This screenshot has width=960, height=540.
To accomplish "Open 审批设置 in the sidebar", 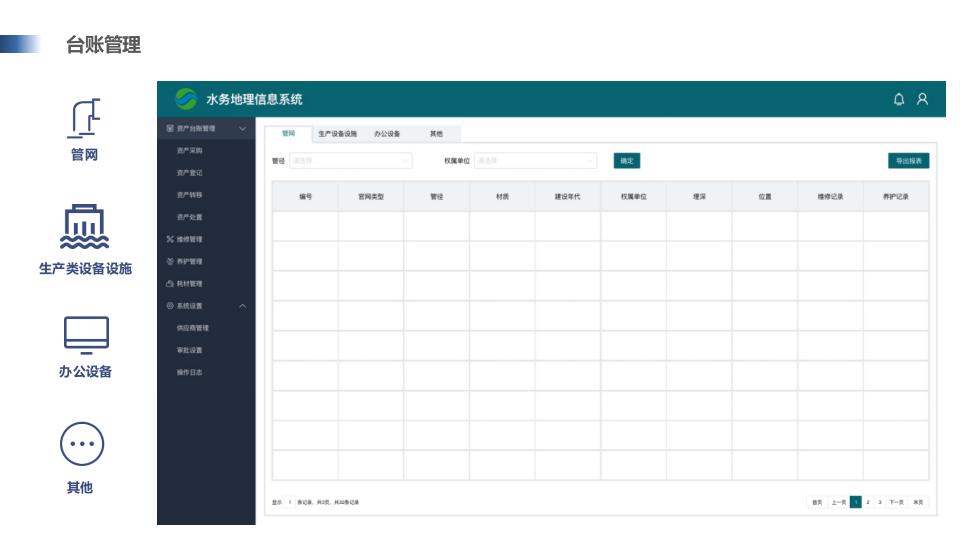I will click(189, 350).
